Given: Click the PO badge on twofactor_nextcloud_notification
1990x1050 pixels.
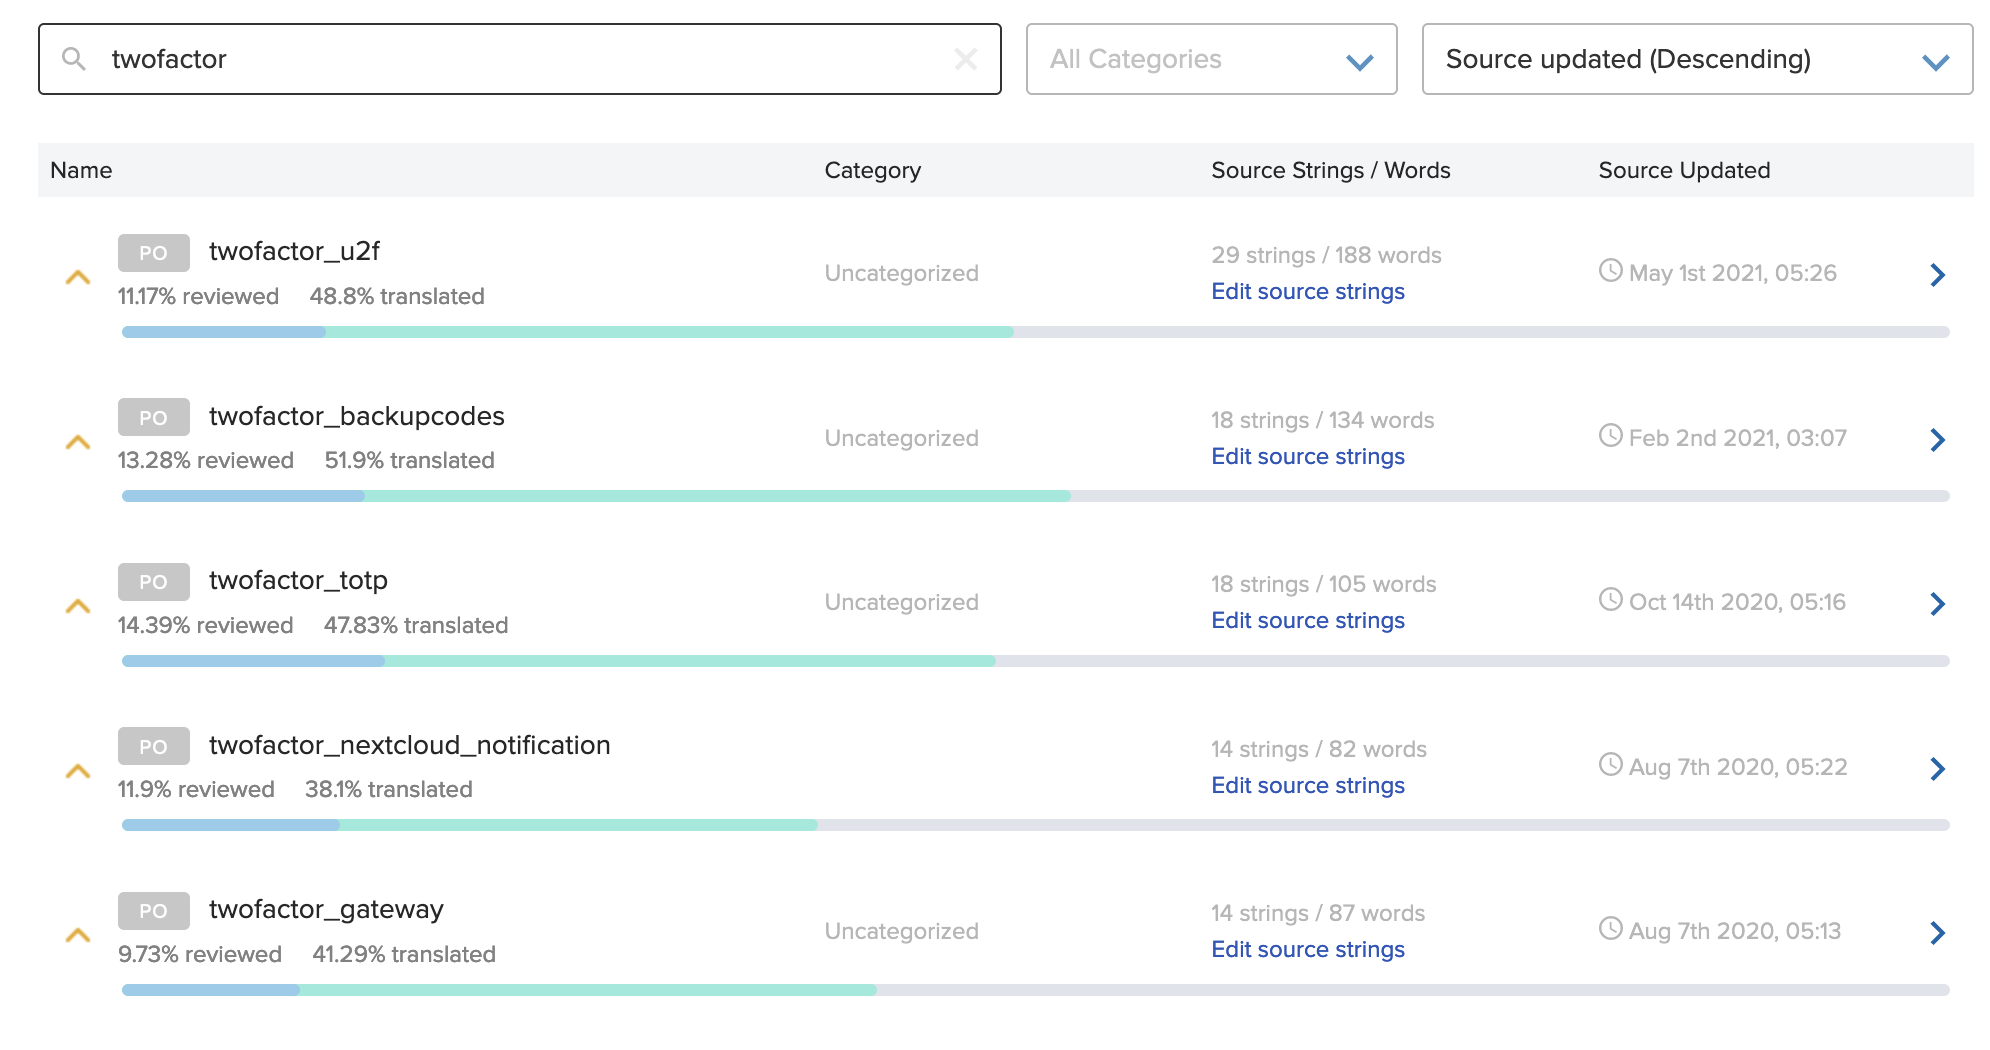Looking at the screenshot, I should (x=153, y=745).
